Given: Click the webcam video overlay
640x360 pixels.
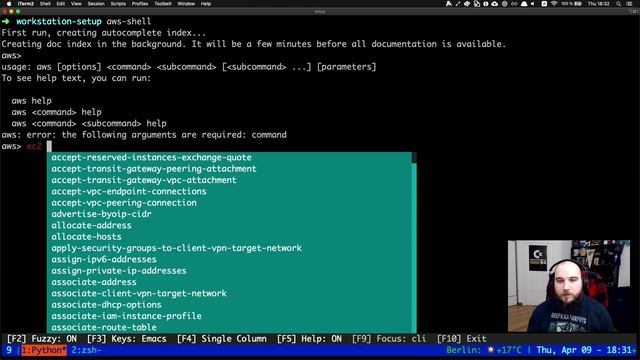Looking at the screenshot, I should click(569, 286).
